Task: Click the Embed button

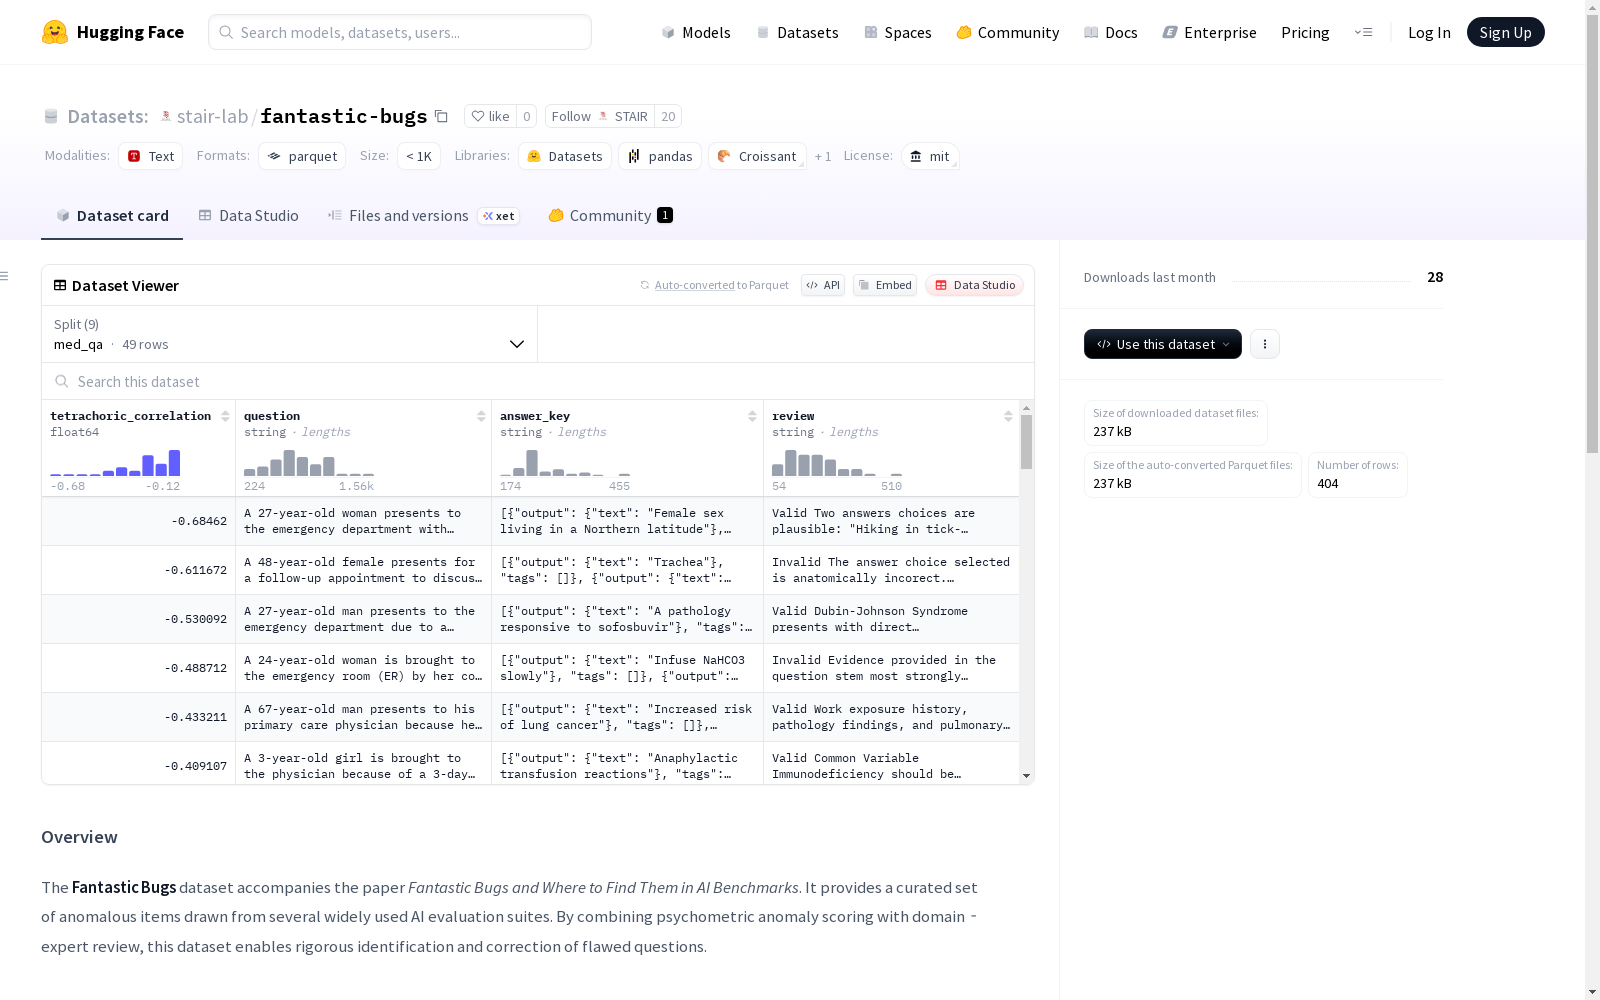Action: coord(885,285)
